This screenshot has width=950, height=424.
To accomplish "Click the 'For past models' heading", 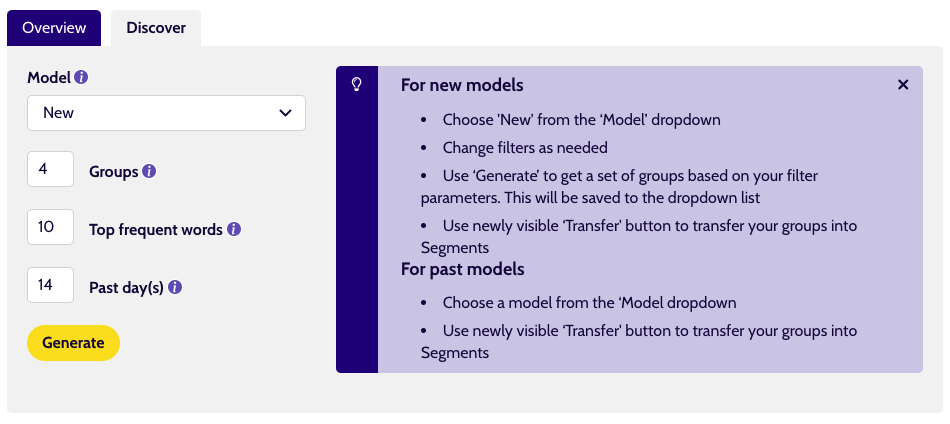I will [x=463, y=269].
